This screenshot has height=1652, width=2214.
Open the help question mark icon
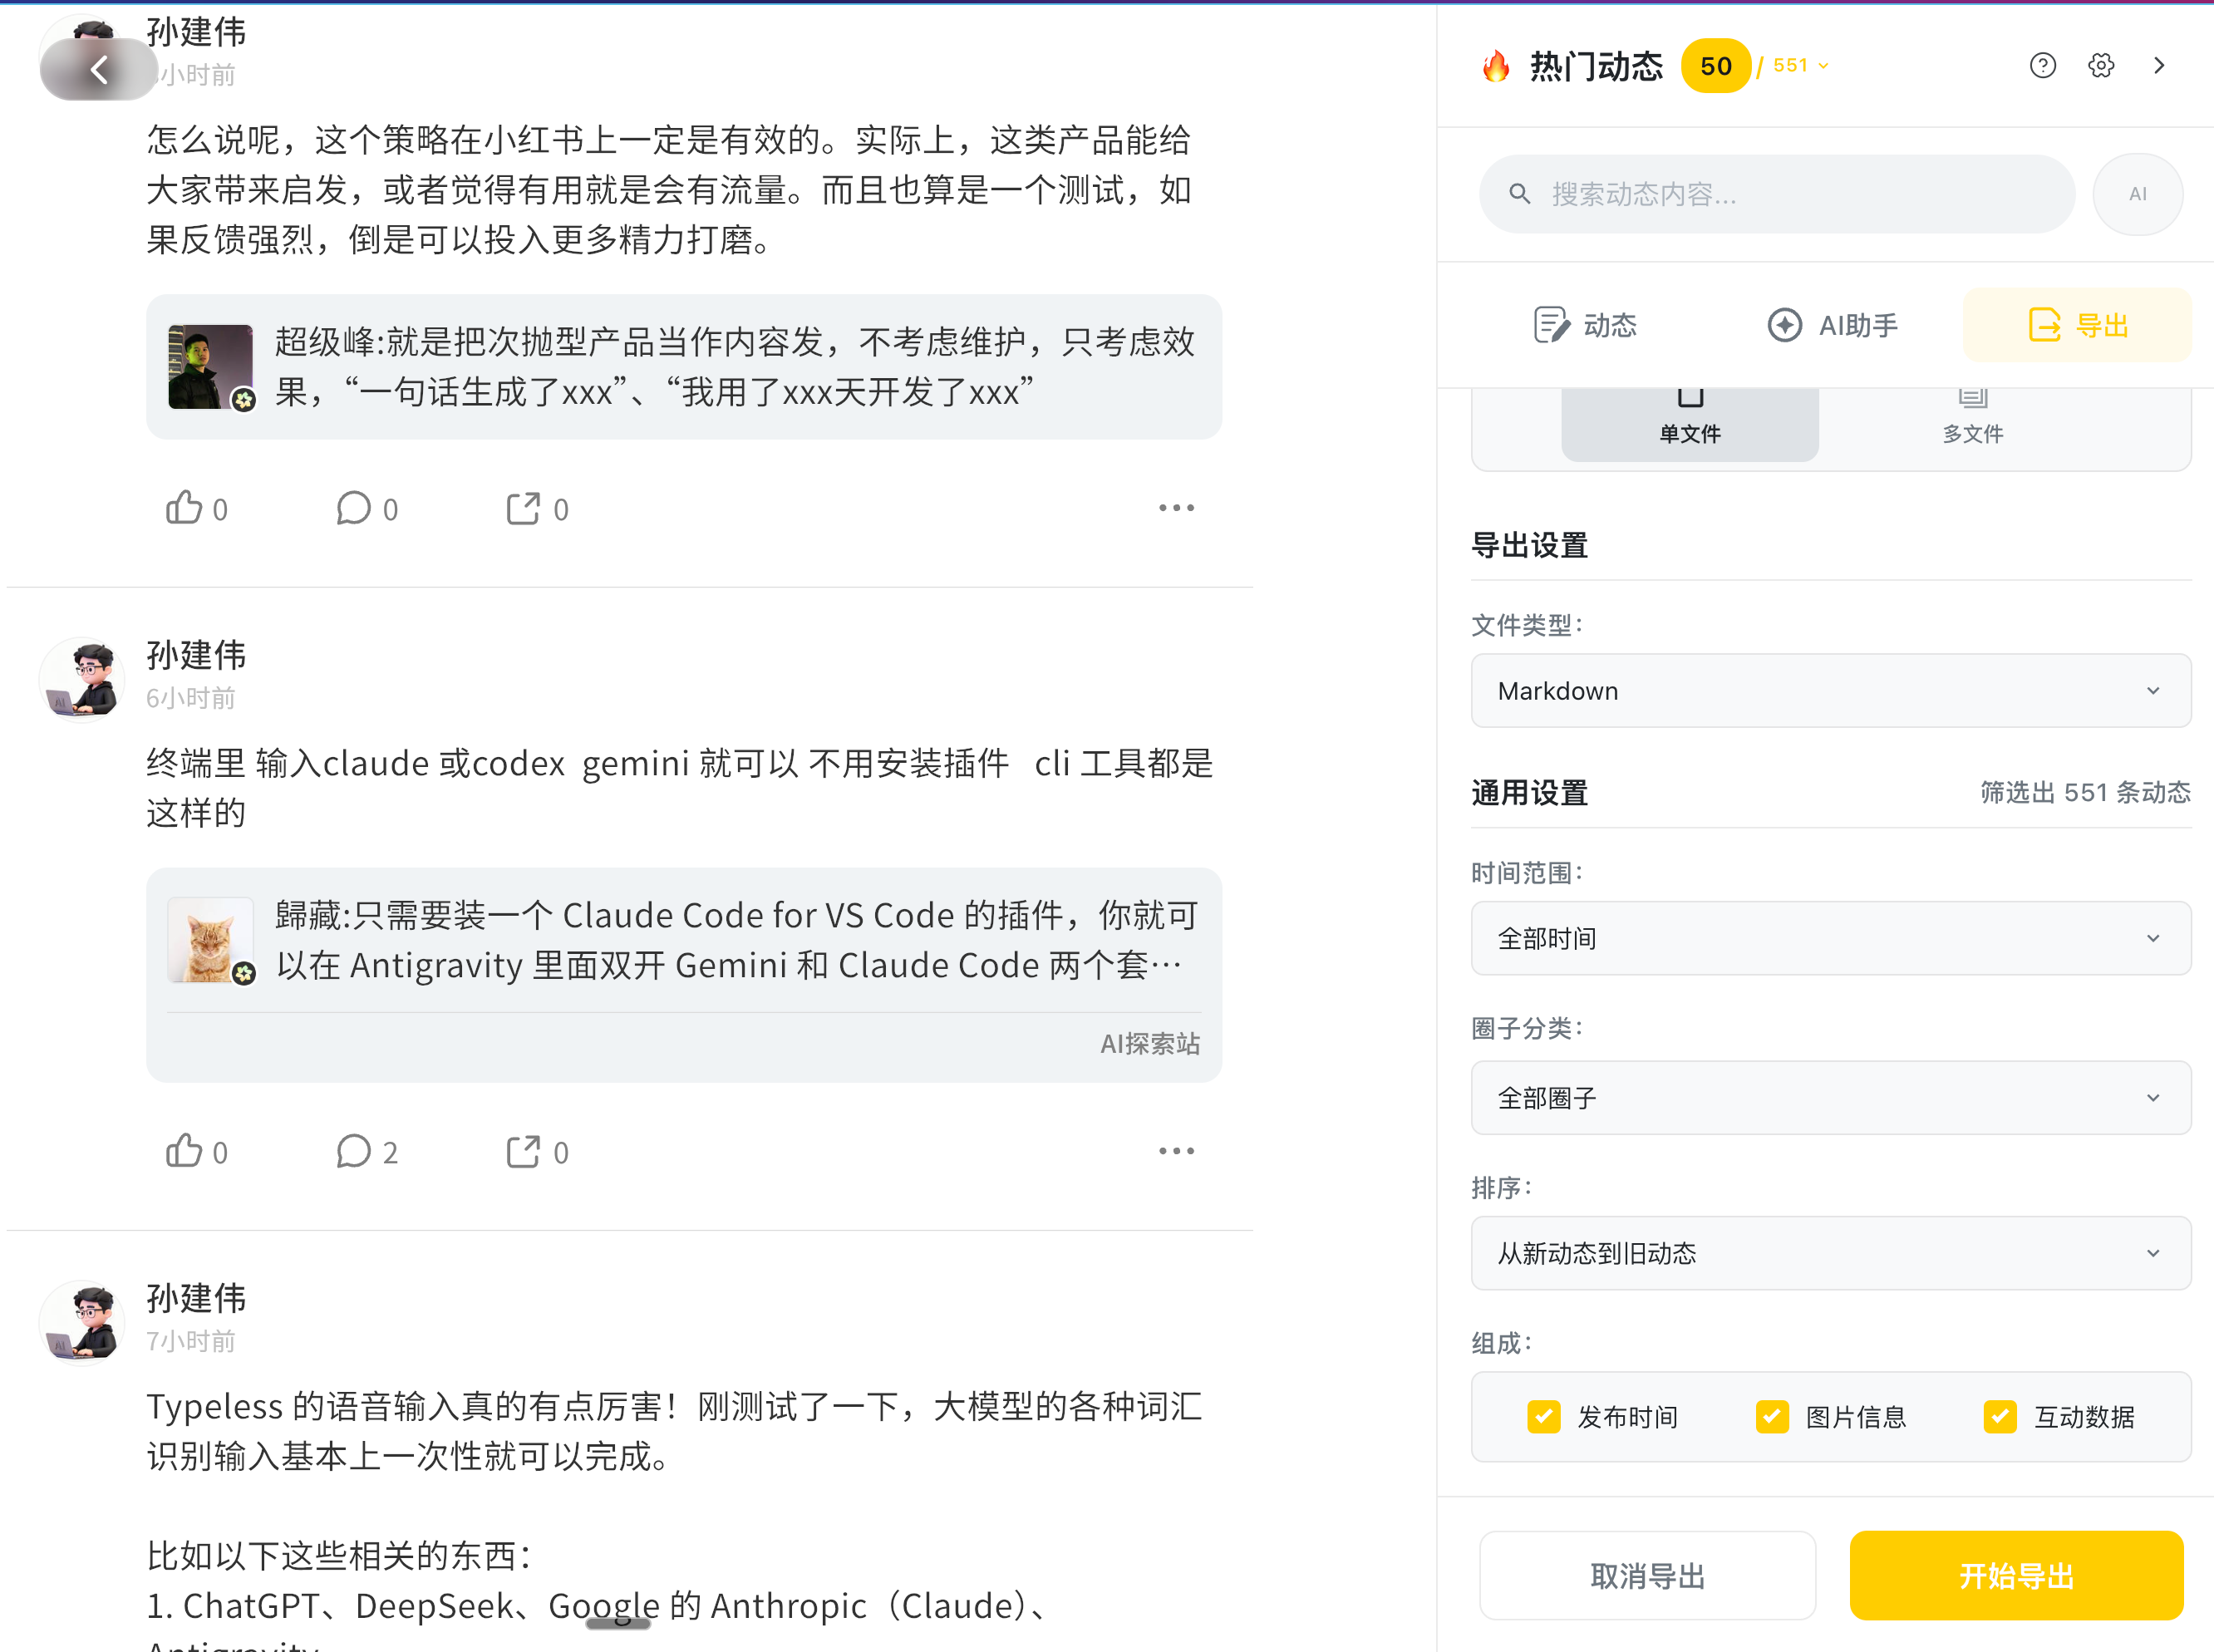click(x=2042, y=66)
